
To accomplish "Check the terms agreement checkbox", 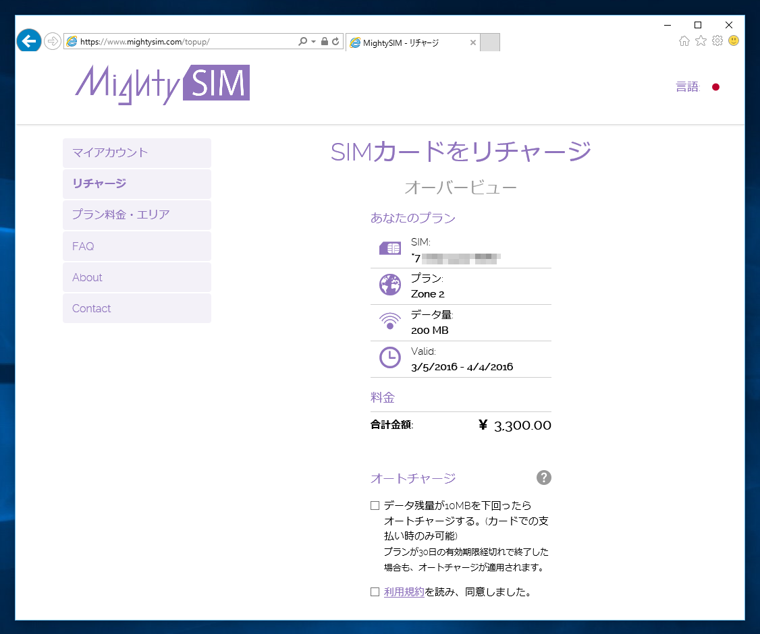I will [x=375, y=592].
